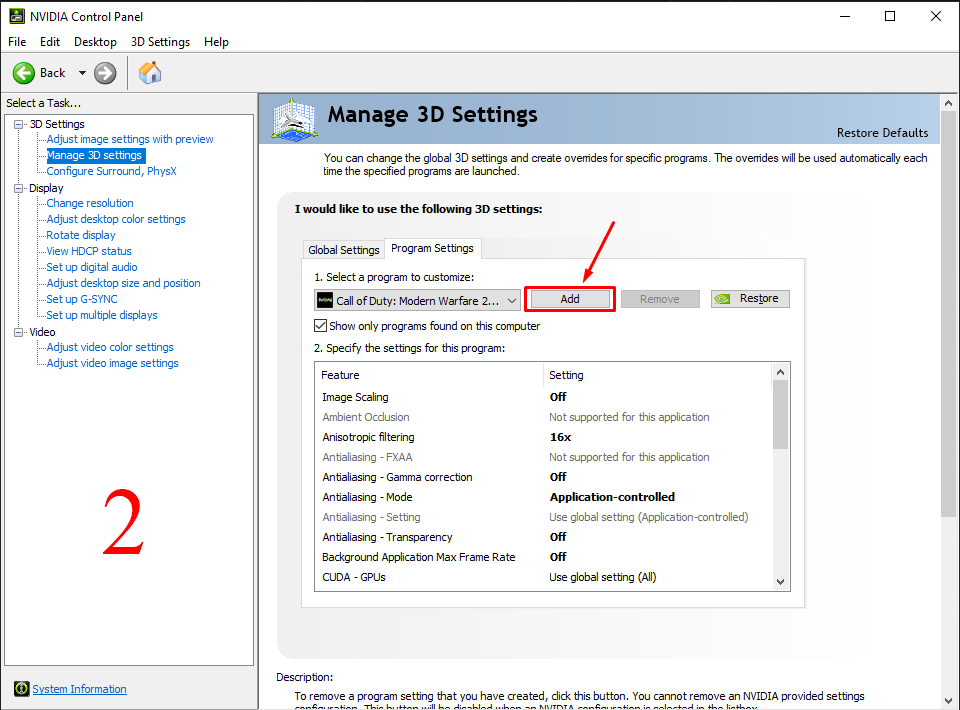Open Adjust video color settings
Screen dimensions: 960x710
pyautogui.click(x=110, y=347)
